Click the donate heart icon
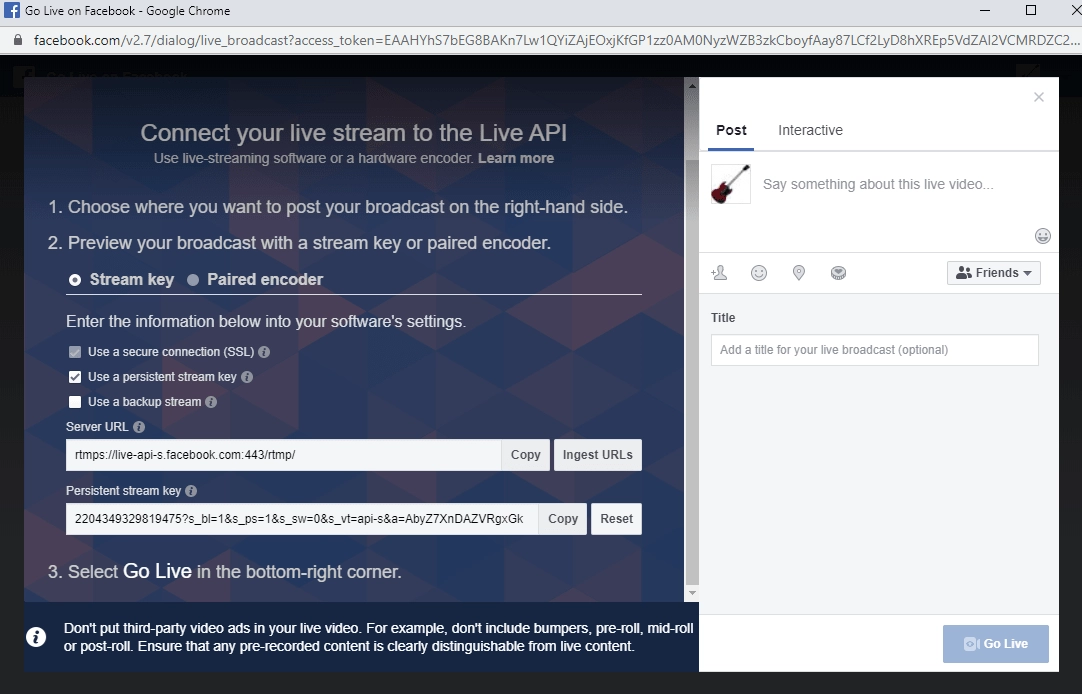The width and height of the screenshot is (1082, 694). pos(838,273)
